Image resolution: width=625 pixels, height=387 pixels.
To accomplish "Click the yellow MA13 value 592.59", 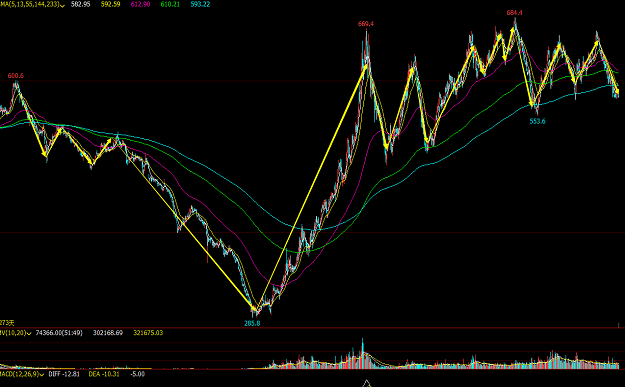I will [110, 4].
